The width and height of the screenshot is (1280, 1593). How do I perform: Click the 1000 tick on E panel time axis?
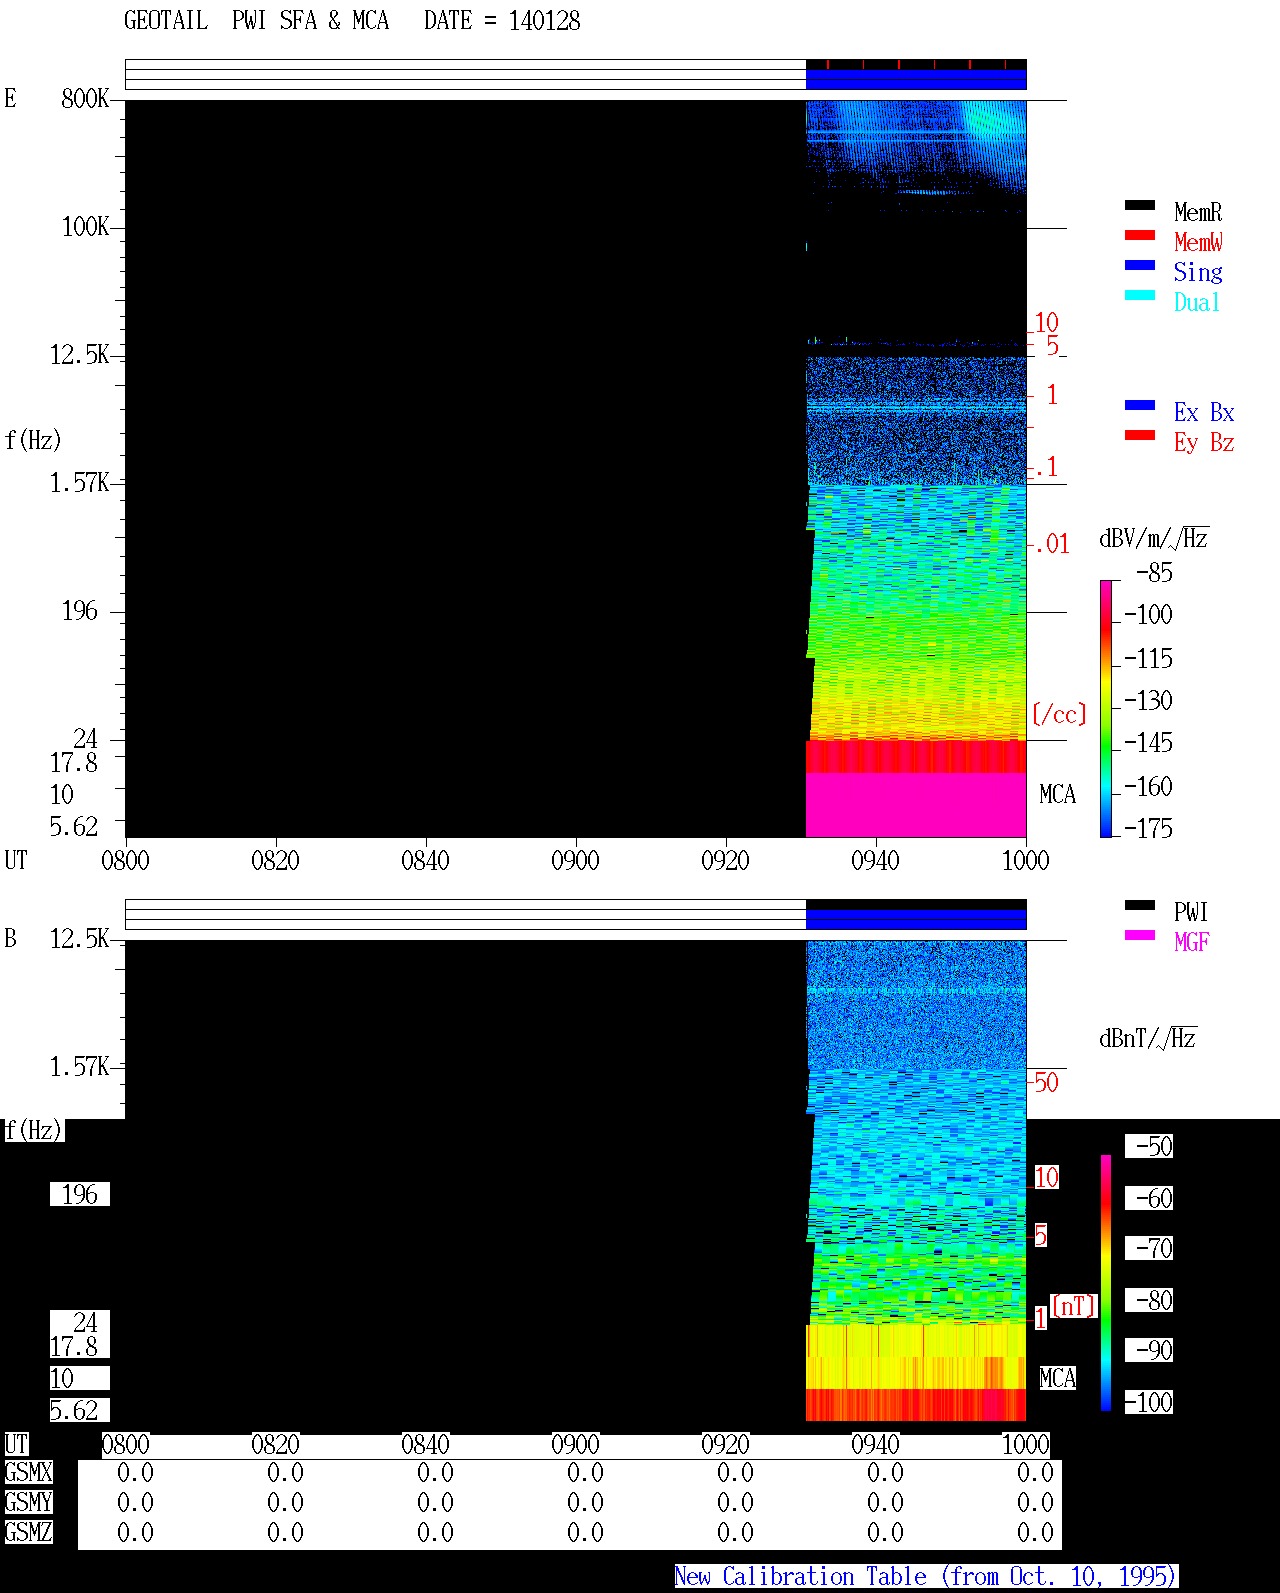tap(1025, 860)
